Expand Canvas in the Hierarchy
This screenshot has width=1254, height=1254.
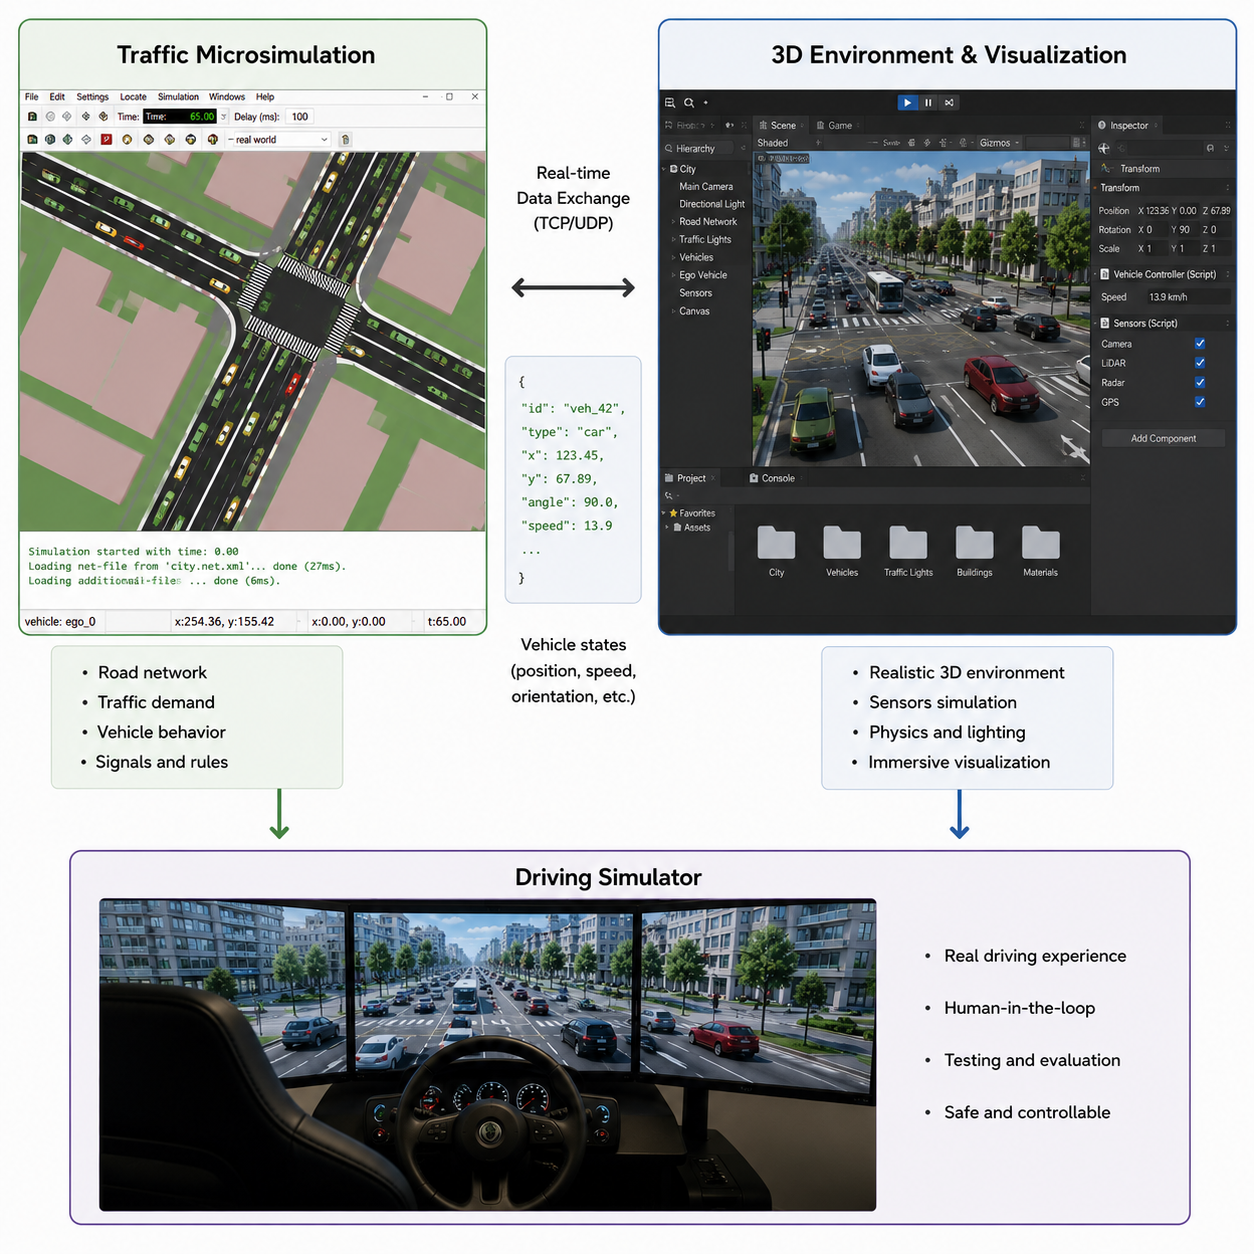673,311
